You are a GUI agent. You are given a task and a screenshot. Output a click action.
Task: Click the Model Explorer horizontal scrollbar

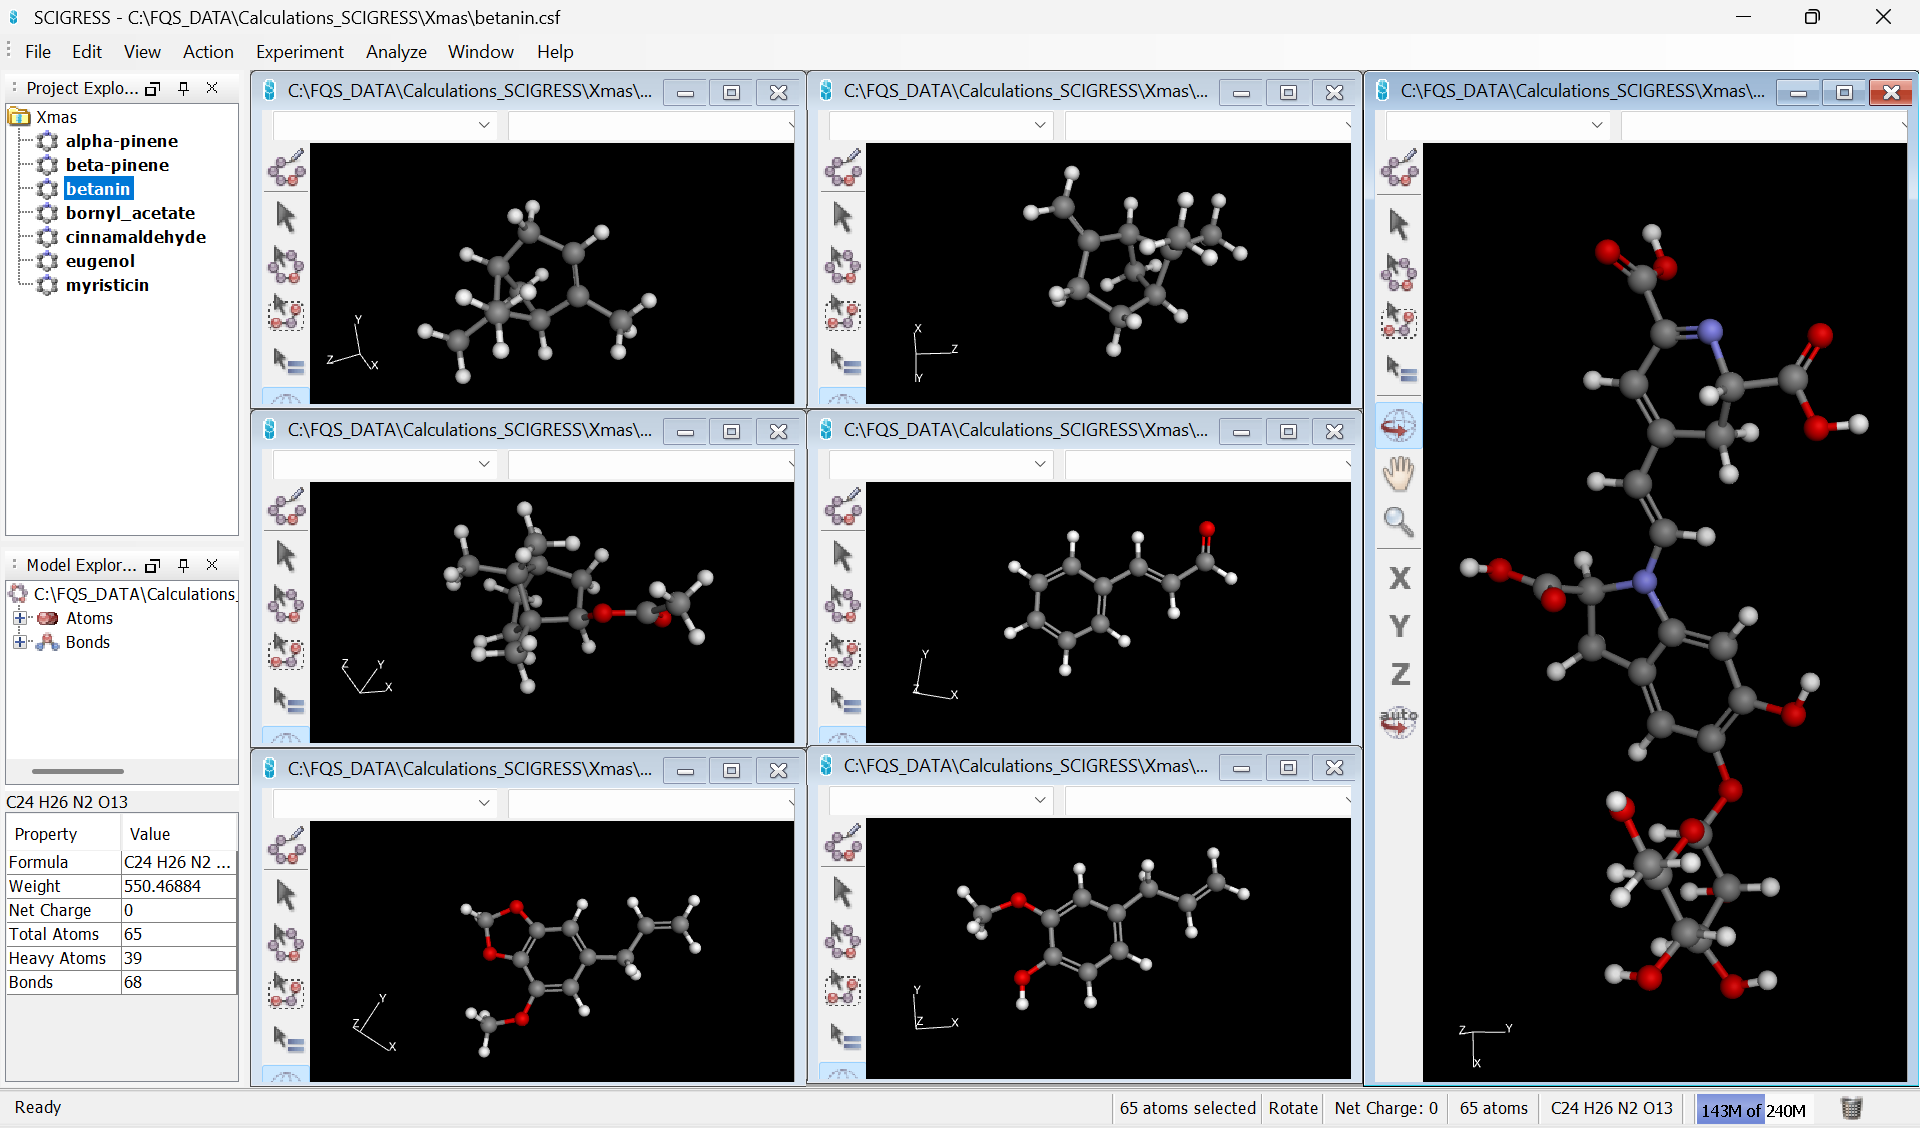[x=78, y=771]
